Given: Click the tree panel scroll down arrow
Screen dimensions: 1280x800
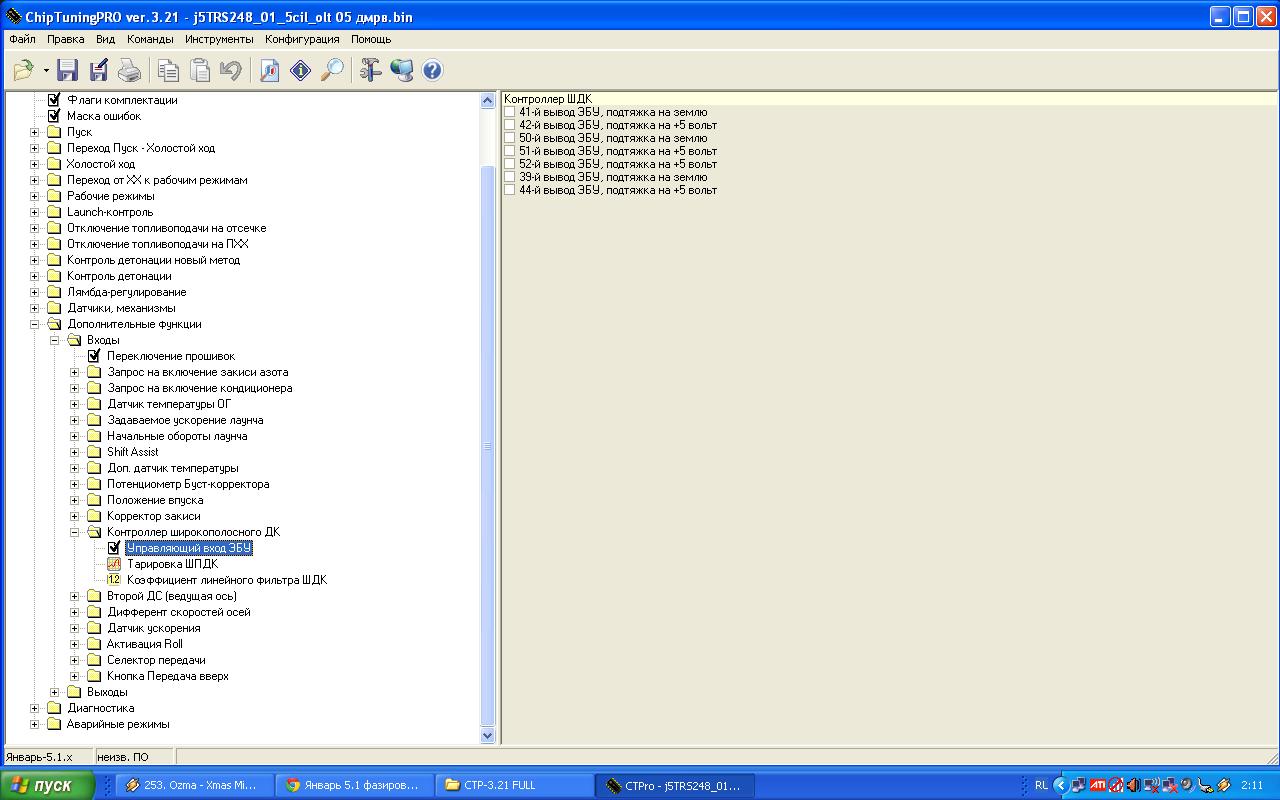Looking at the screenshot, I should point(488,735).
